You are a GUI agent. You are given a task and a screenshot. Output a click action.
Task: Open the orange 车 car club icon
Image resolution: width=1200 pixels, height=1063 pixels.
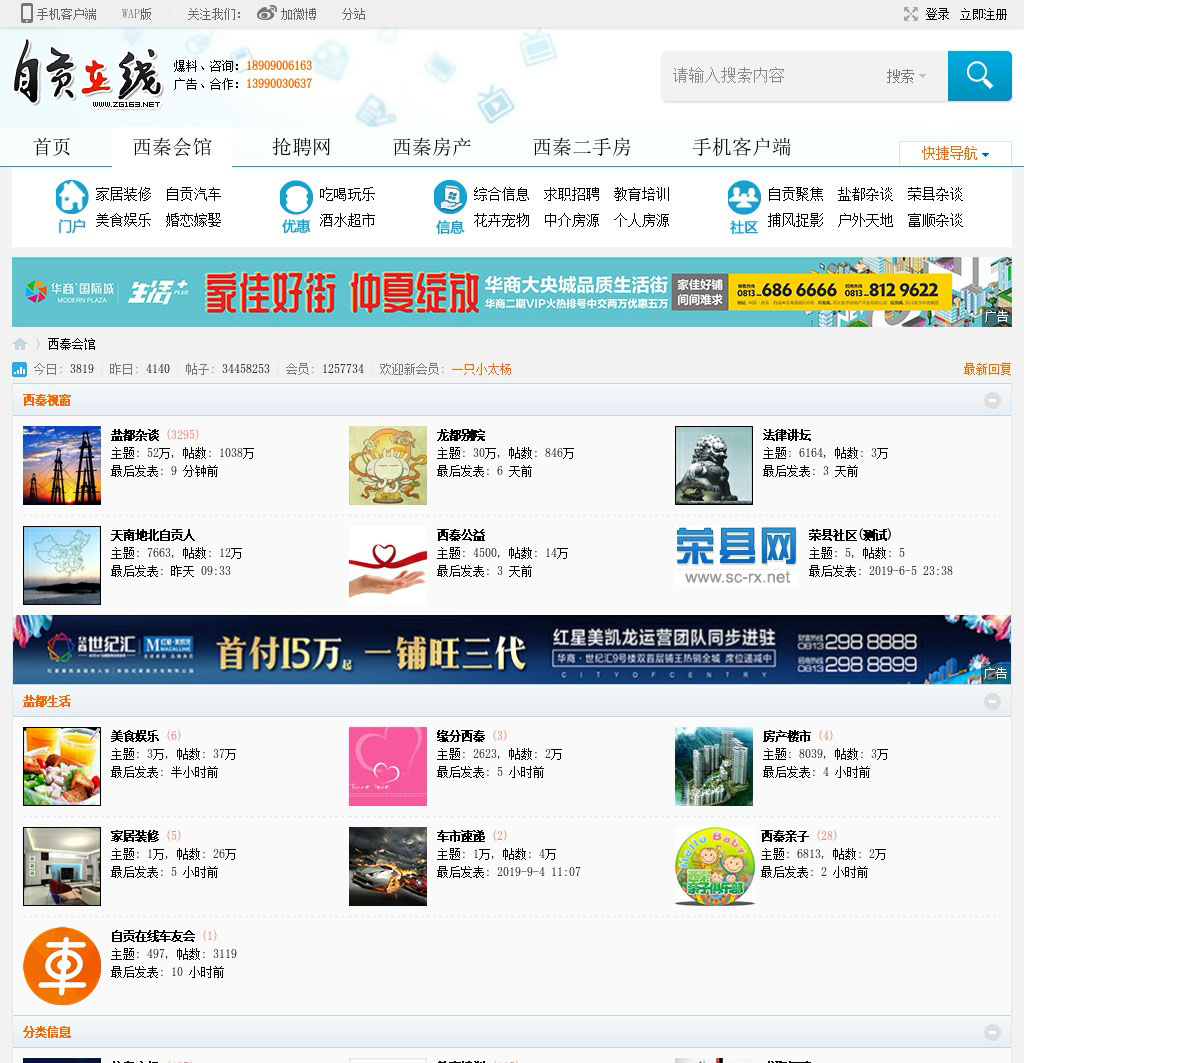pos(62,967)
